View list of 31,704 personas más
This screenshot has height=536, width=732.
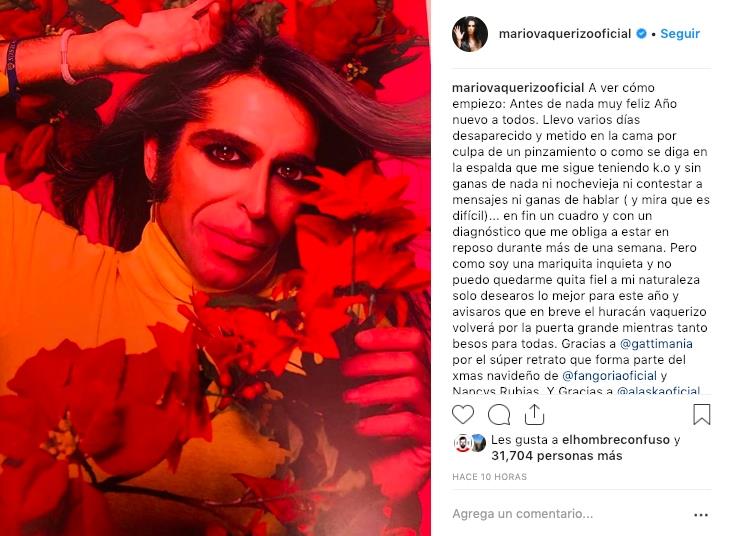click(x=556, y=456)
